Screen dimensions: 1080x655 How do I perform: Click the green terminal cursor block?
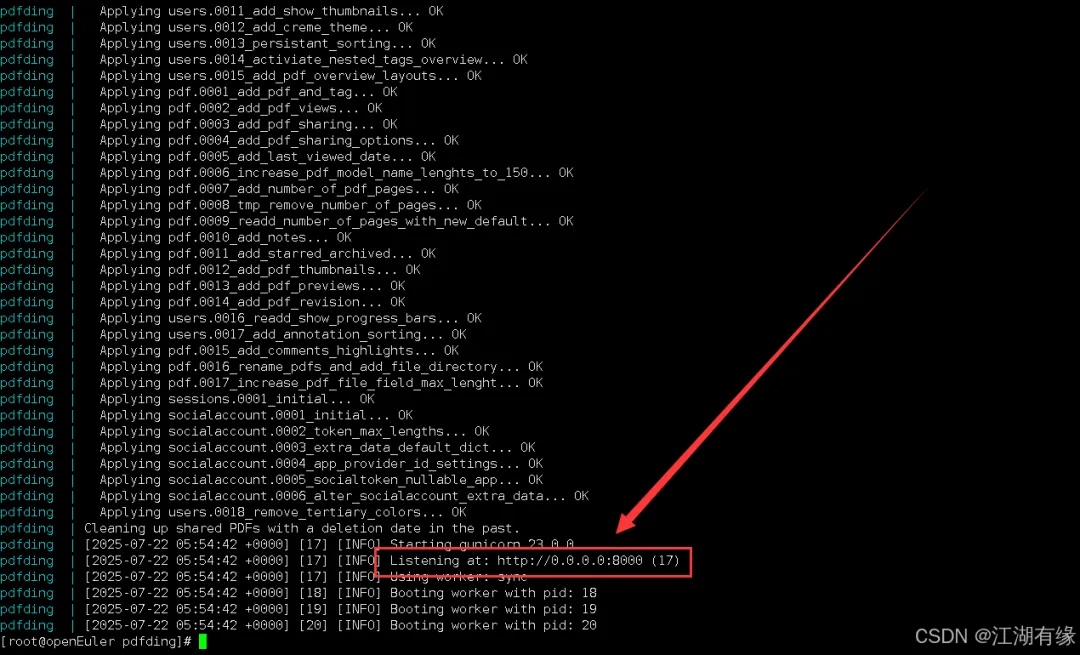coord(202,641)
